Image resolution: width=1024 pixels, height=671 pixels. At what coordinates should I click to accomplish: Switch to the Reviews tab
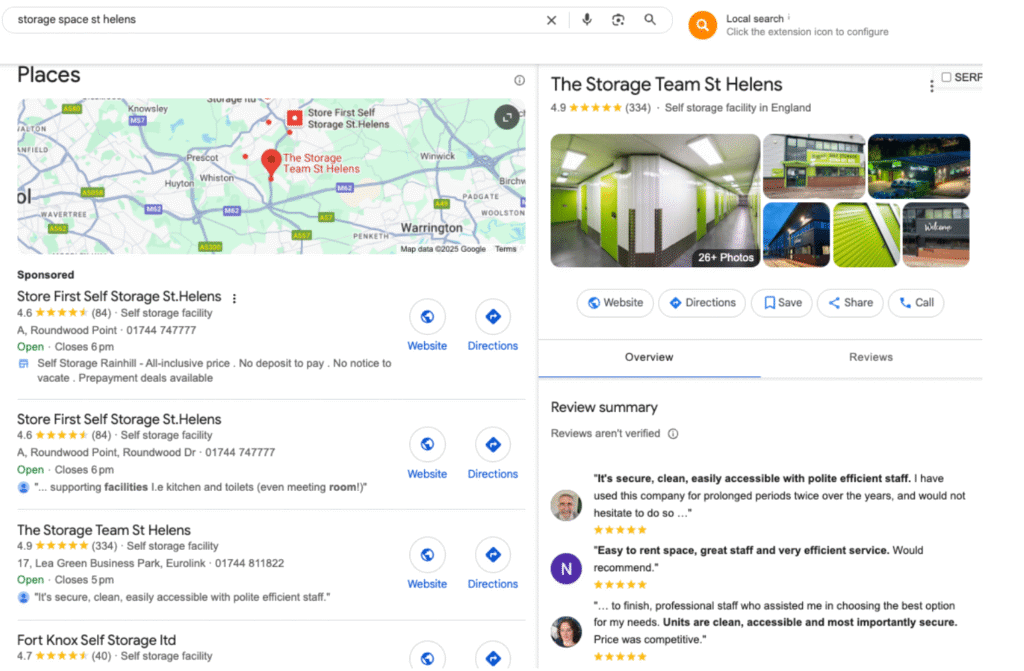(871, 357)
